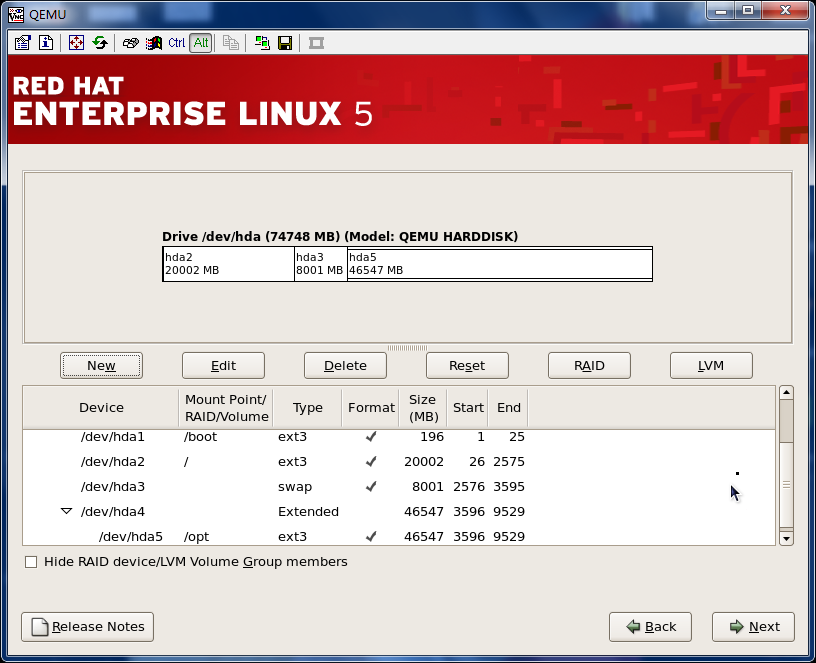Image resolution: width=816 pixels, height=663 pixels.
Task: Click the Type column header
Action: click(x=308, y=407)
